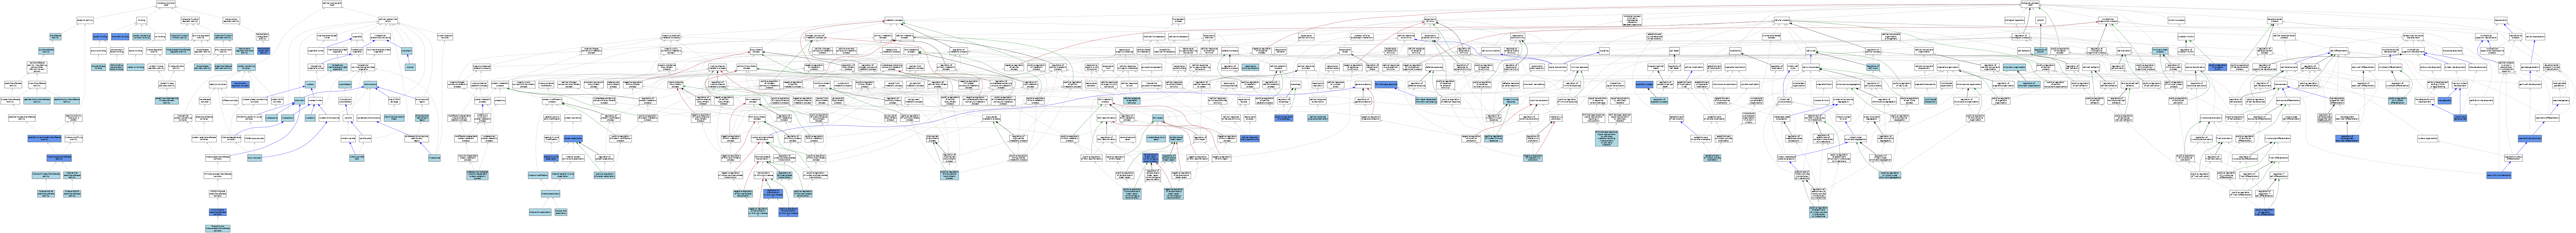2576x233 pixels.
Task: Select the 'spindle' node
Action: tap(348, 118)
